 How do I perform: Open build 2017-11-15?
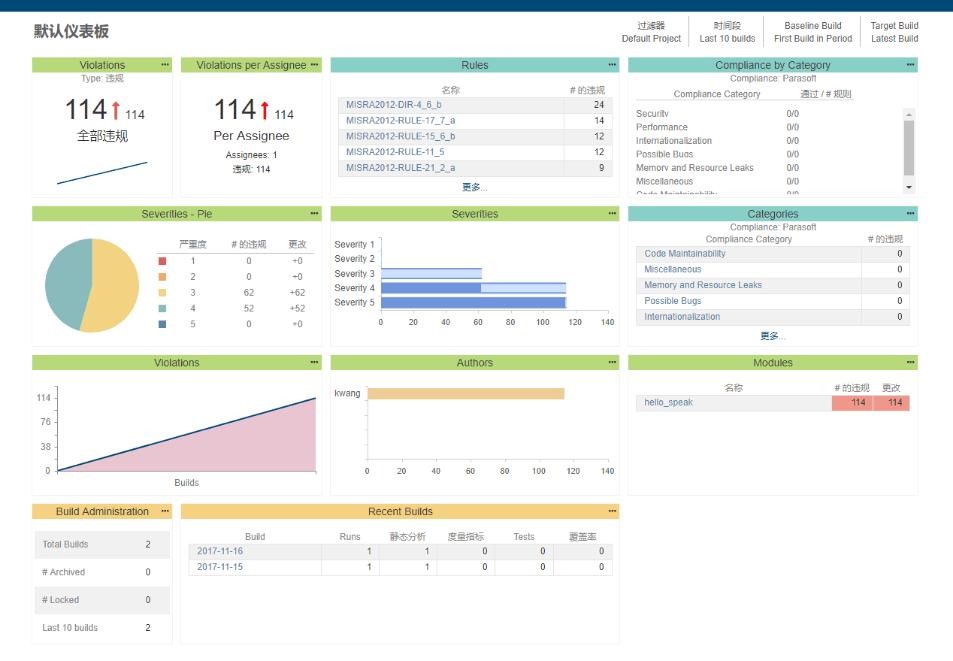click(x=219, y=567)
